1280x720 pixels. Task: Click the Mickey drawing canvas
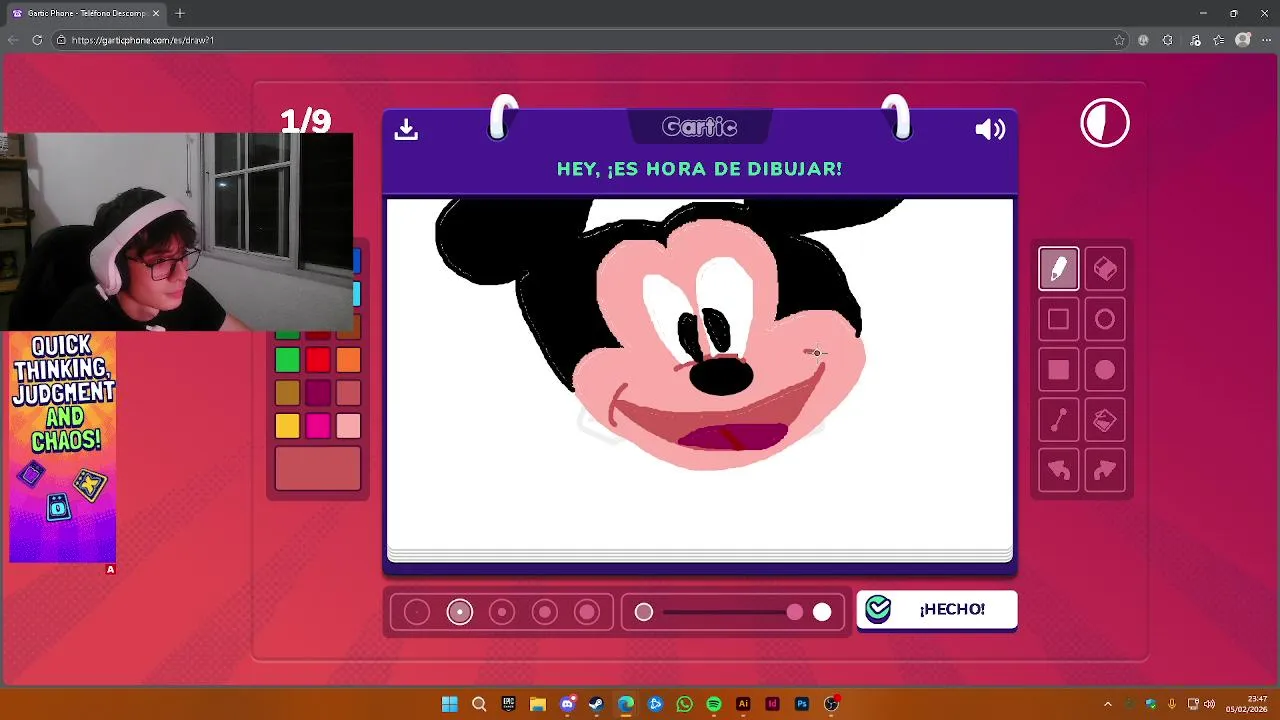tap(700, 374)
